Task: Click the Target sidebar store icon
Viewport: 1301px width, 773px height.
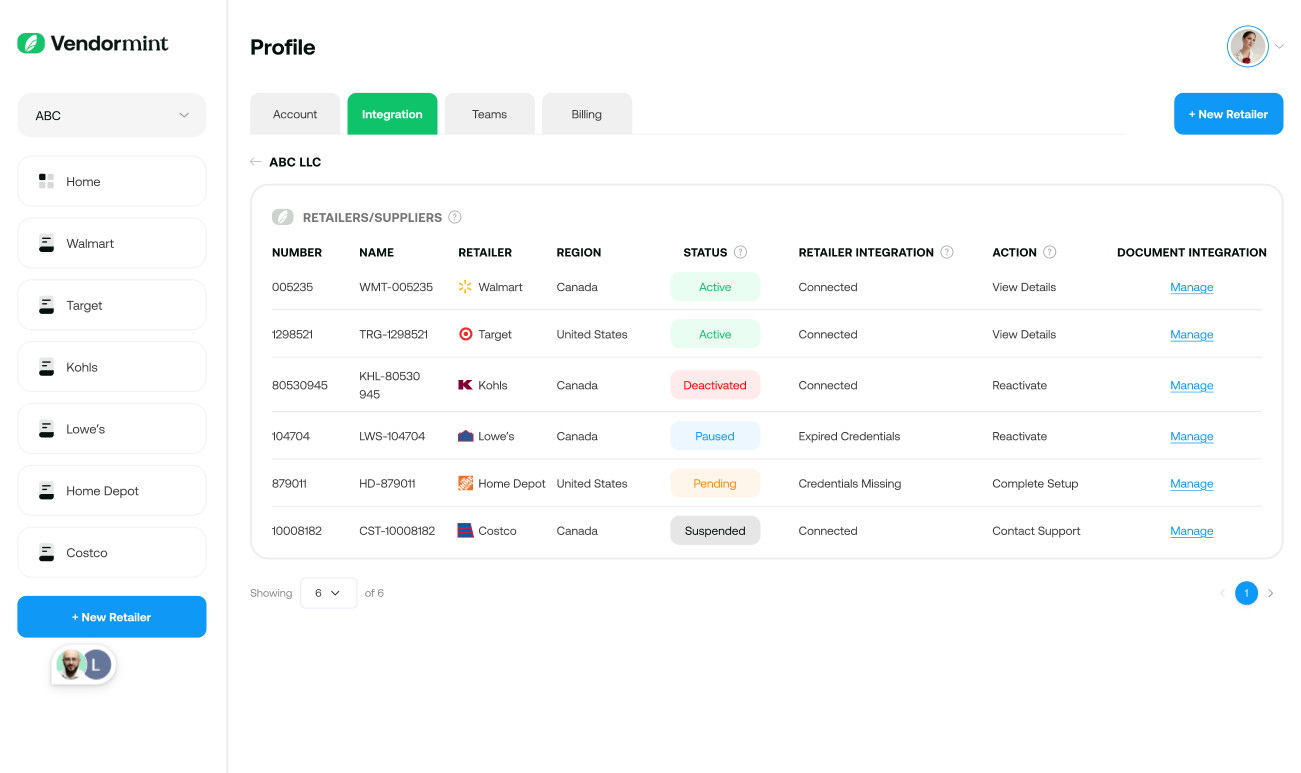Action: (x=46, y=305)
